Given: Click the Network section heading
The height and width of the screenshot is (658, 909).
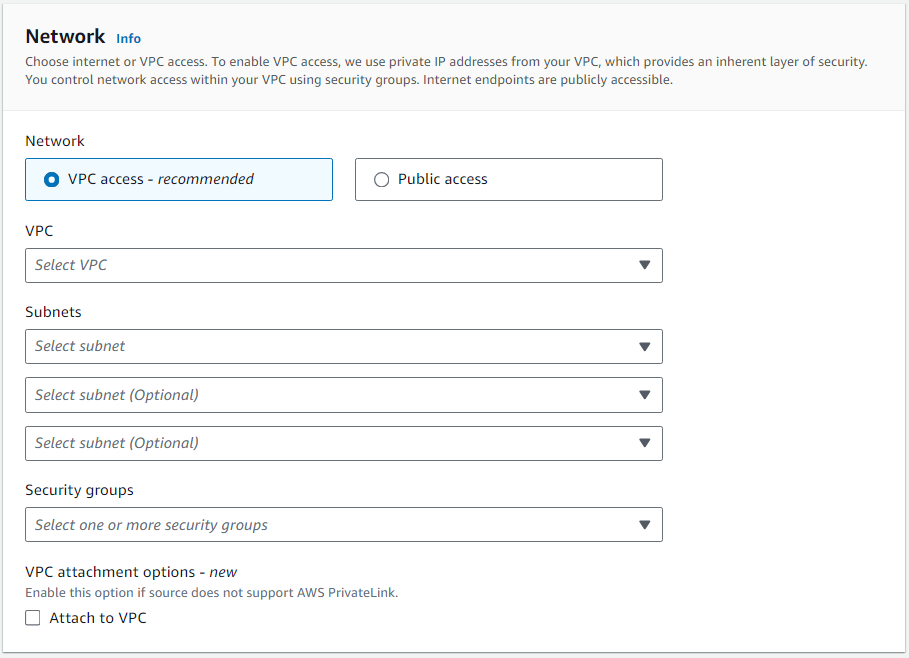Looking at the screenshot, I should coord(65,37).
